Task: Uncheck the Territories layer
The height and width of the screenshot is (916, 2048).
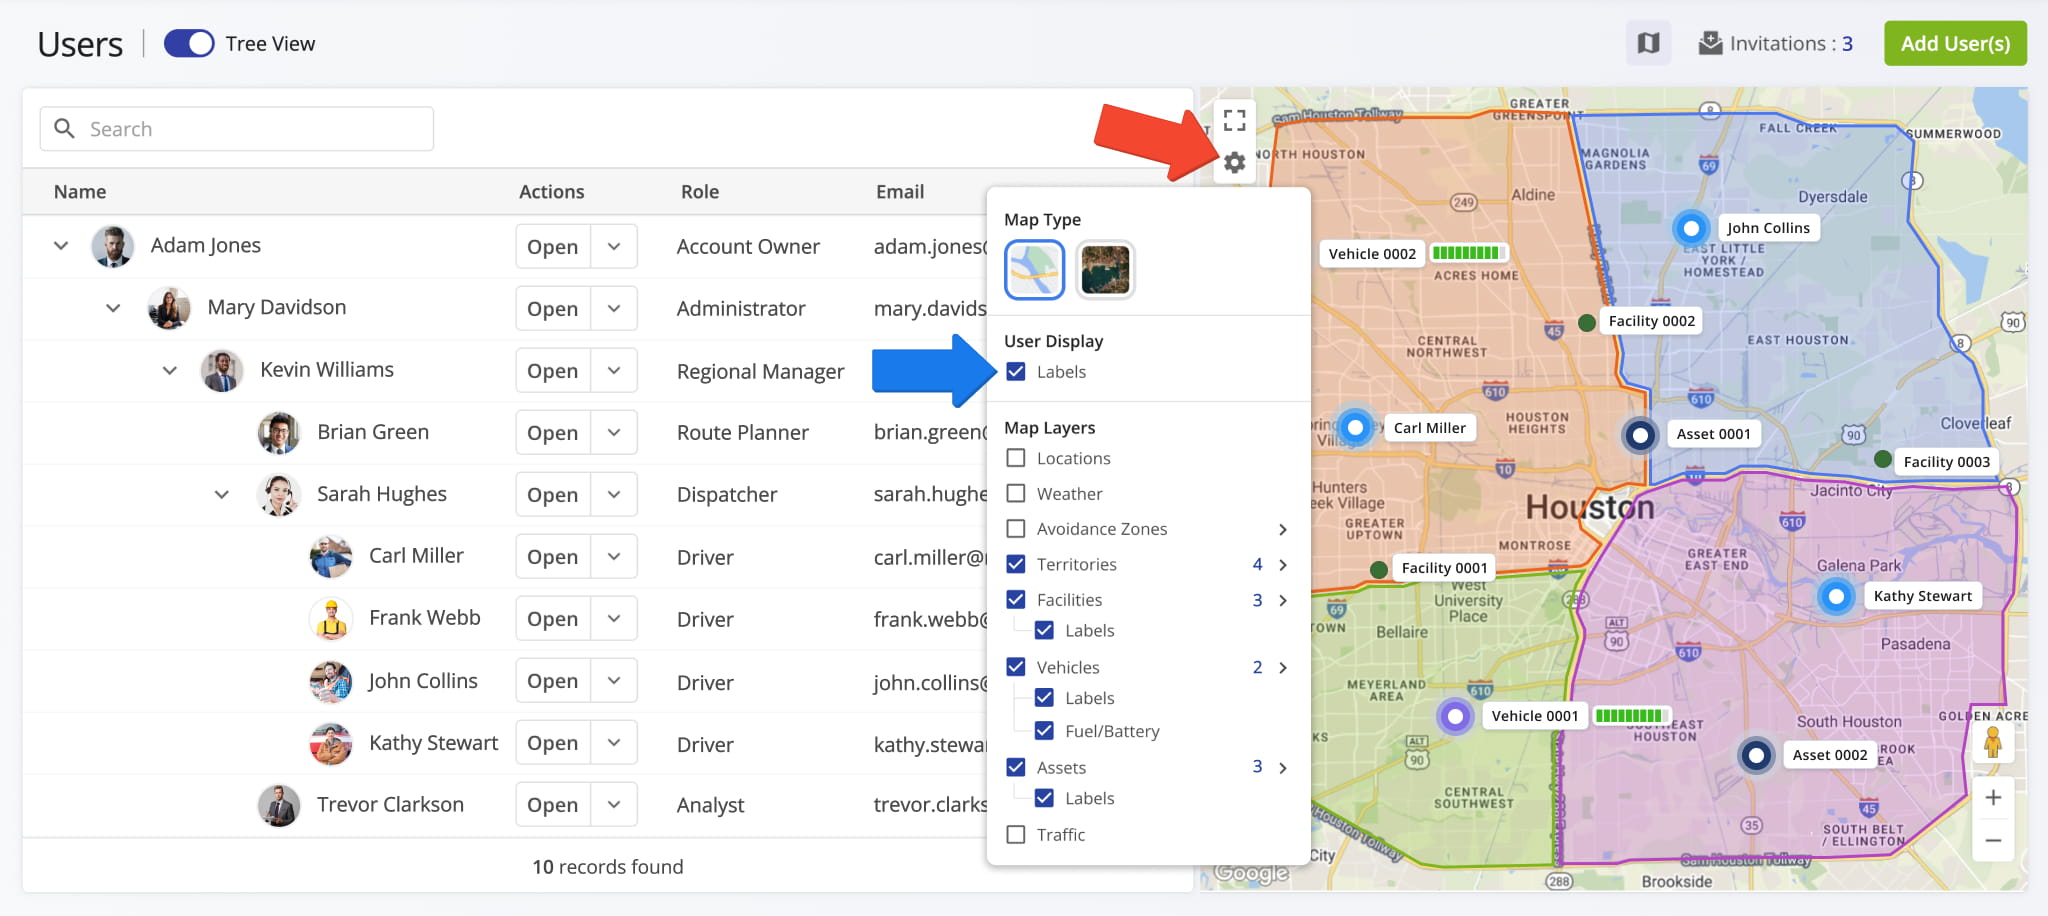Action: pyautogui.click(x=1016, y=564)
